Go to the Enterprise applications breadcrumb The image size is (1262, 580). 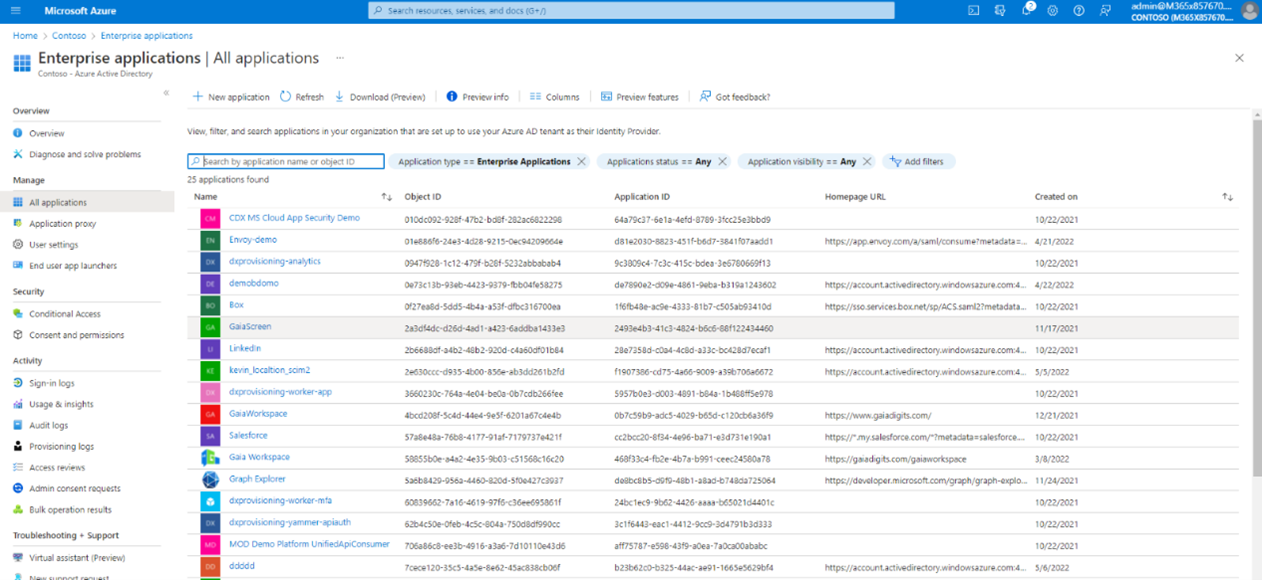click(147, 36)
